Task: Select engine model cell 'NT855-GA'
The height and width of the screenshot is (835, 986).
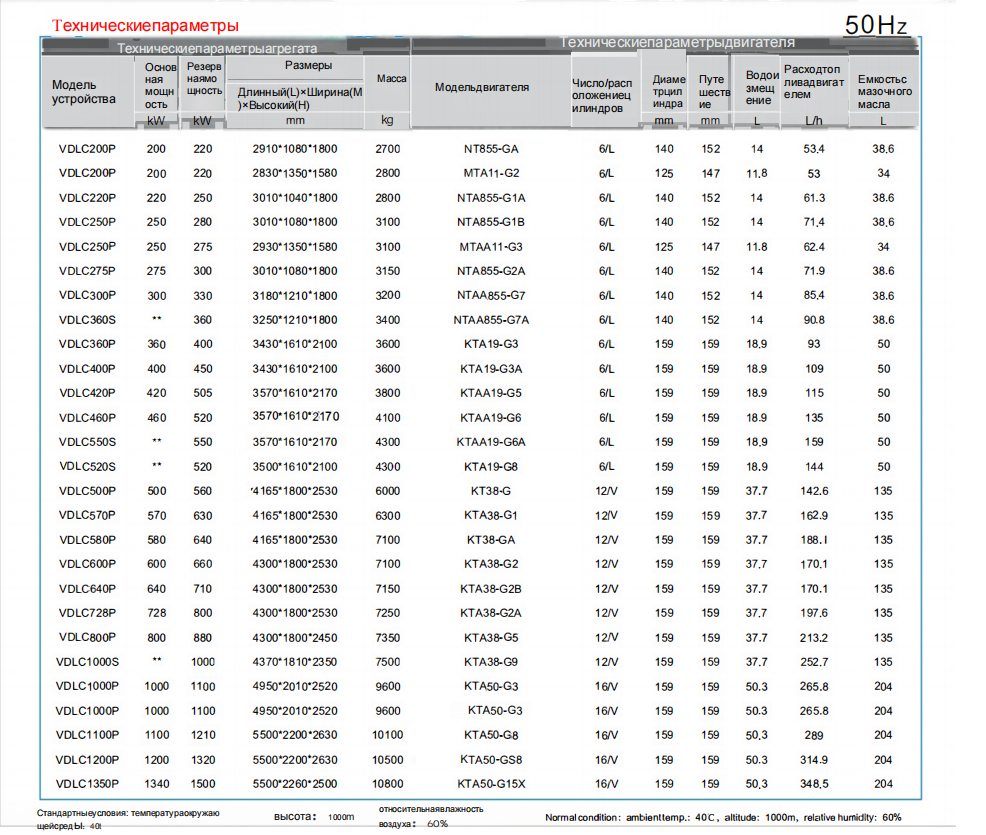Action: [491, 149]
